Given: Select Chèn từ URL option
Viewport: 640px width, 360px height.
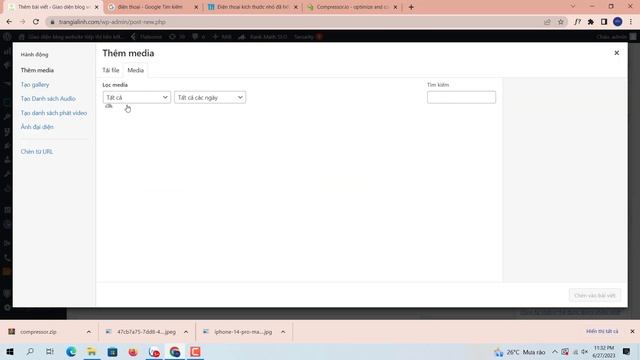Looking at the screenshot, I should pyautogui.click(x=37, y=151).
